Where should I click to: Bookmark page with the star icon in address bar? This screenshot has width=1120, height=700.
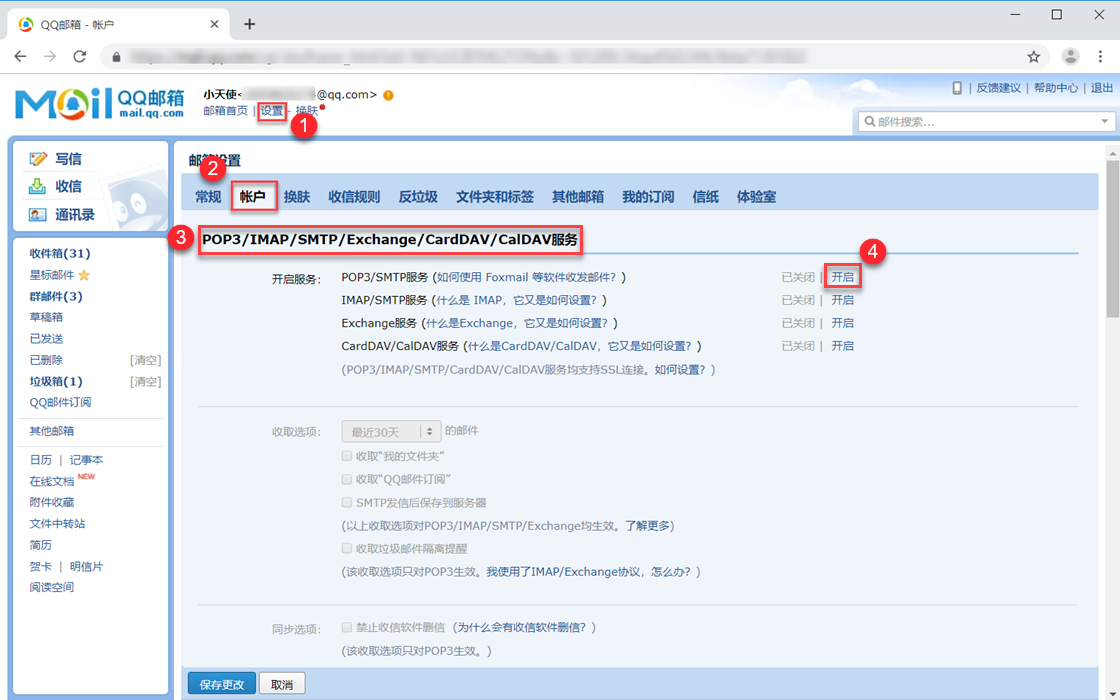coord(1034,56)
